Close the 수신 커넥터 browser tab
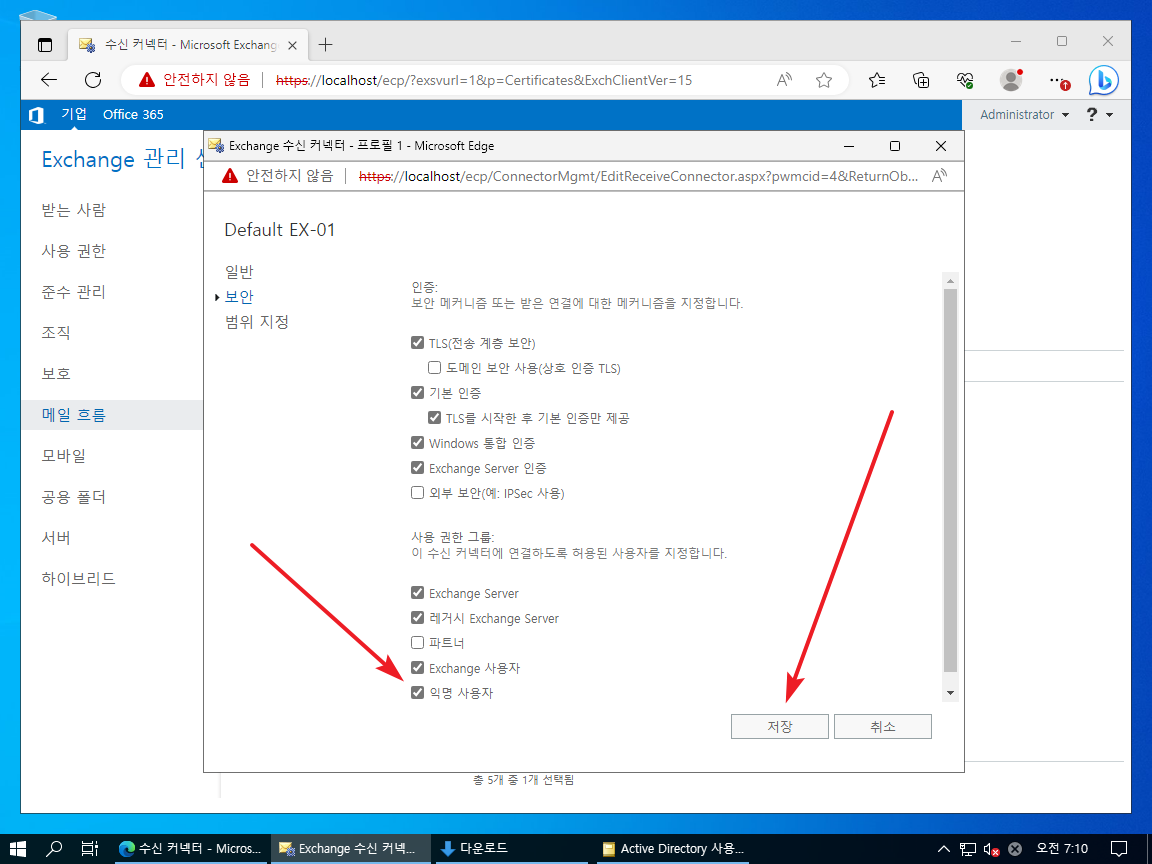The width and height of the screenshot is (1152, 864). coord(292,45)
